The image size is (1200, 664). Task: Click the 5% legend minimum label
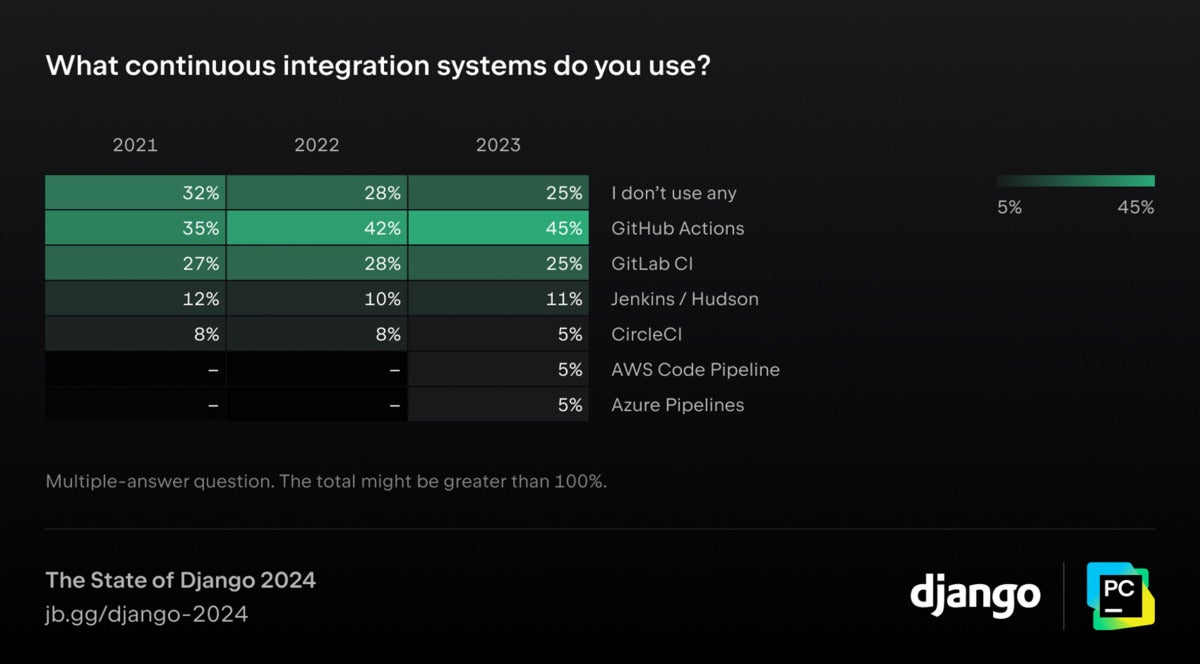(1009, 208)
